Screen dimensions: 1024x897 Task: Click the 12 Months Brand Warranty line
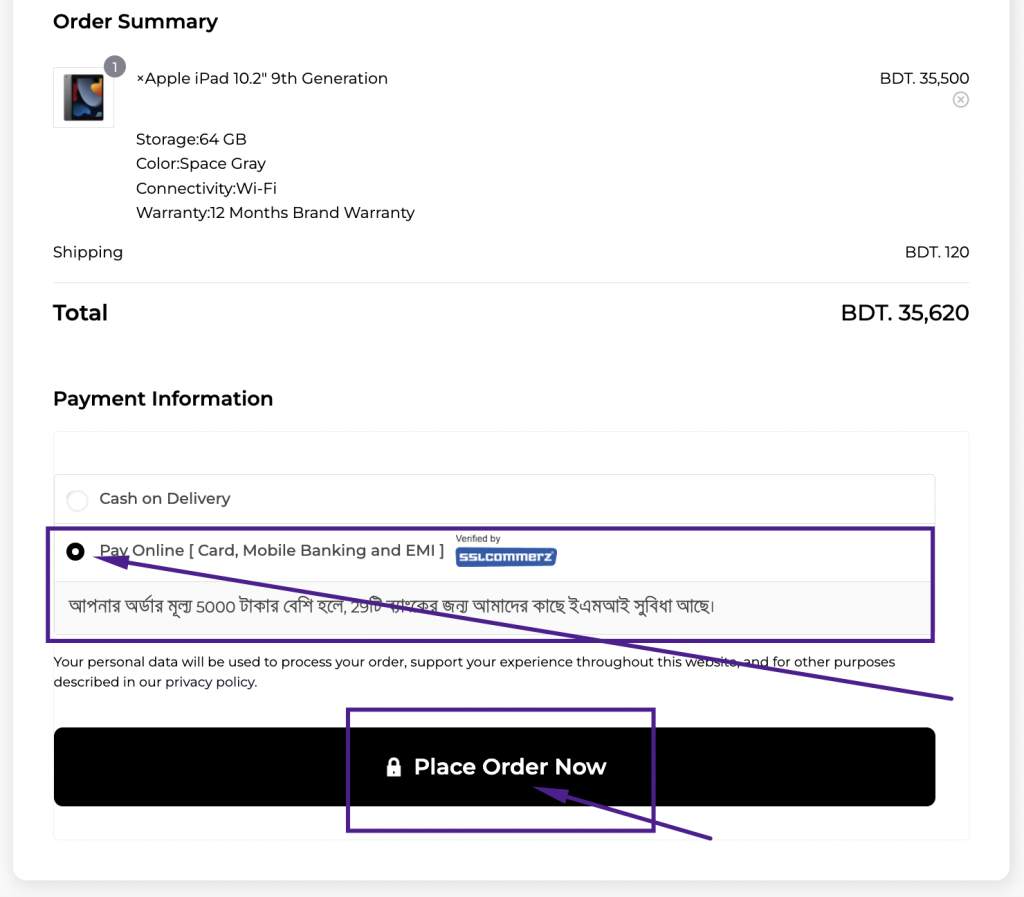[275, 212]
